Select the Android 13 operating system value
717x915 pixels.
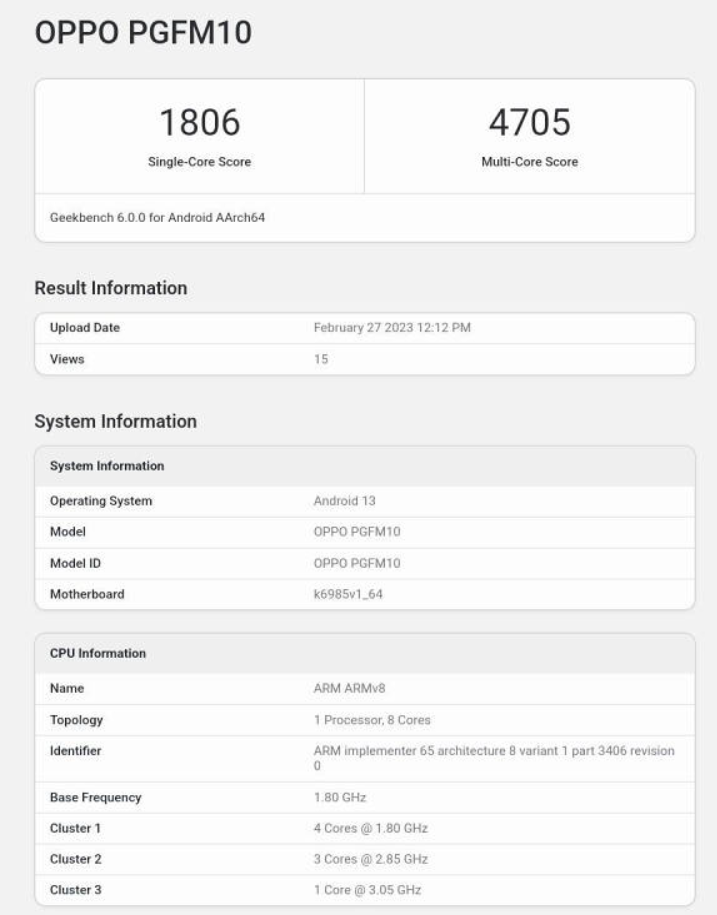[x=344, y=501]
